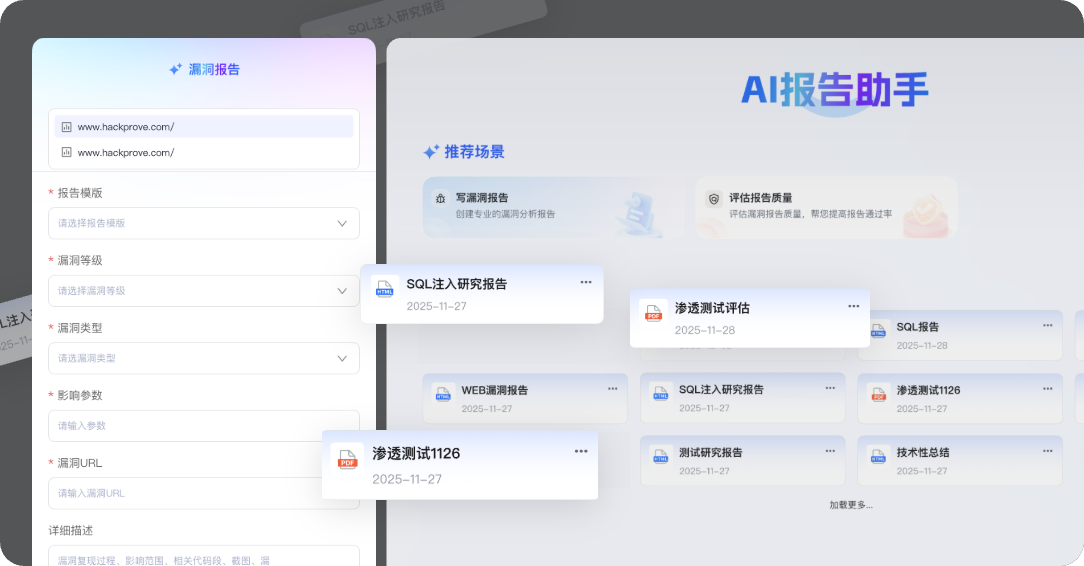Image resolution: width=1084 pixels, height=566 pixels.
Task: Open the 漏洞类型 dropdown
Action: 203,358
